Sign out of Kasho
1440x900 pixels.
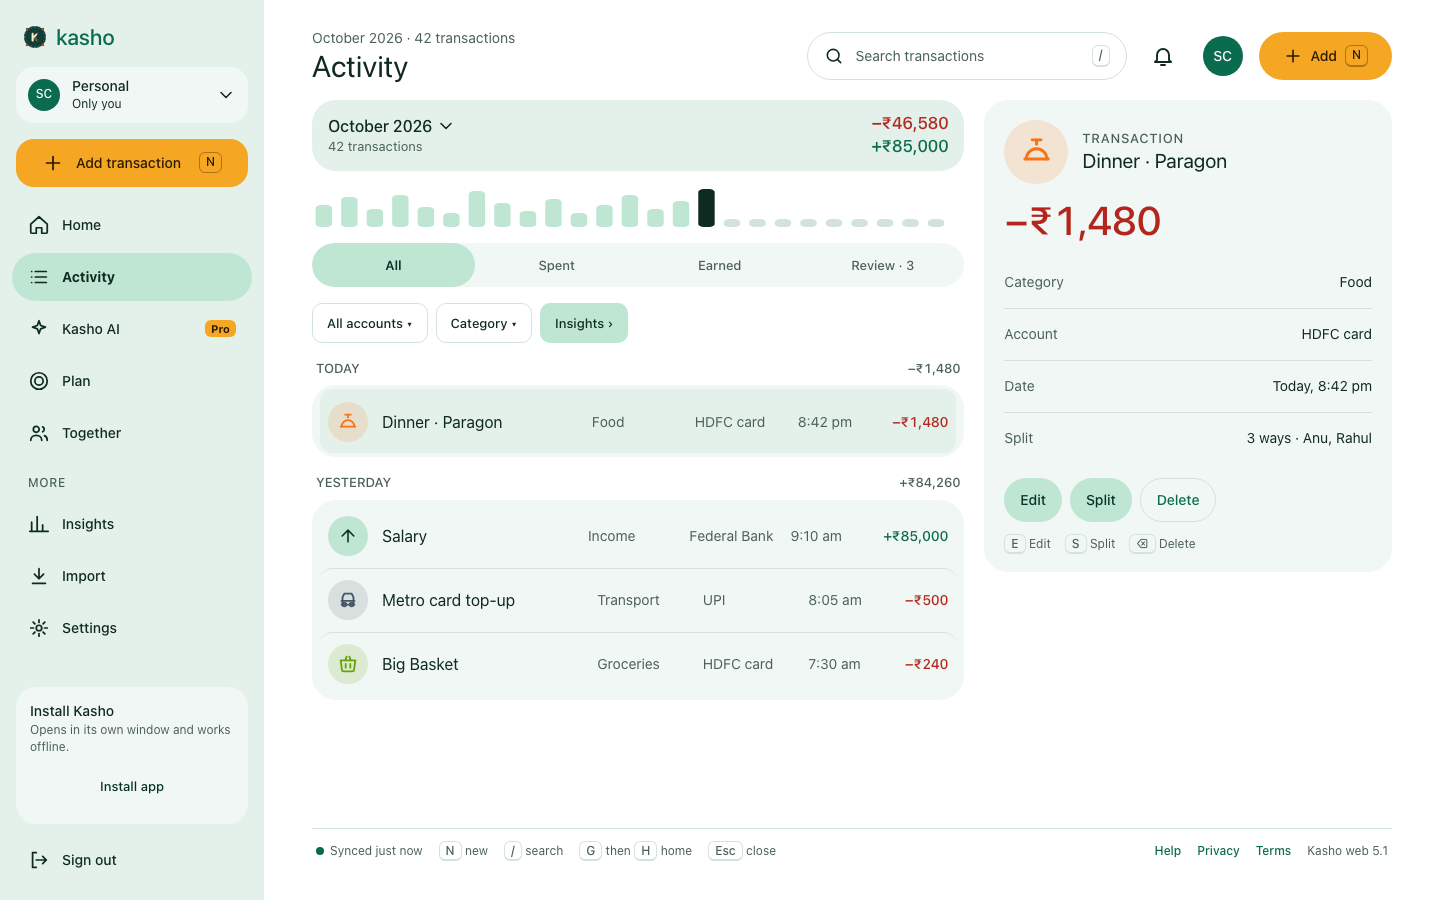pos(132,860)
